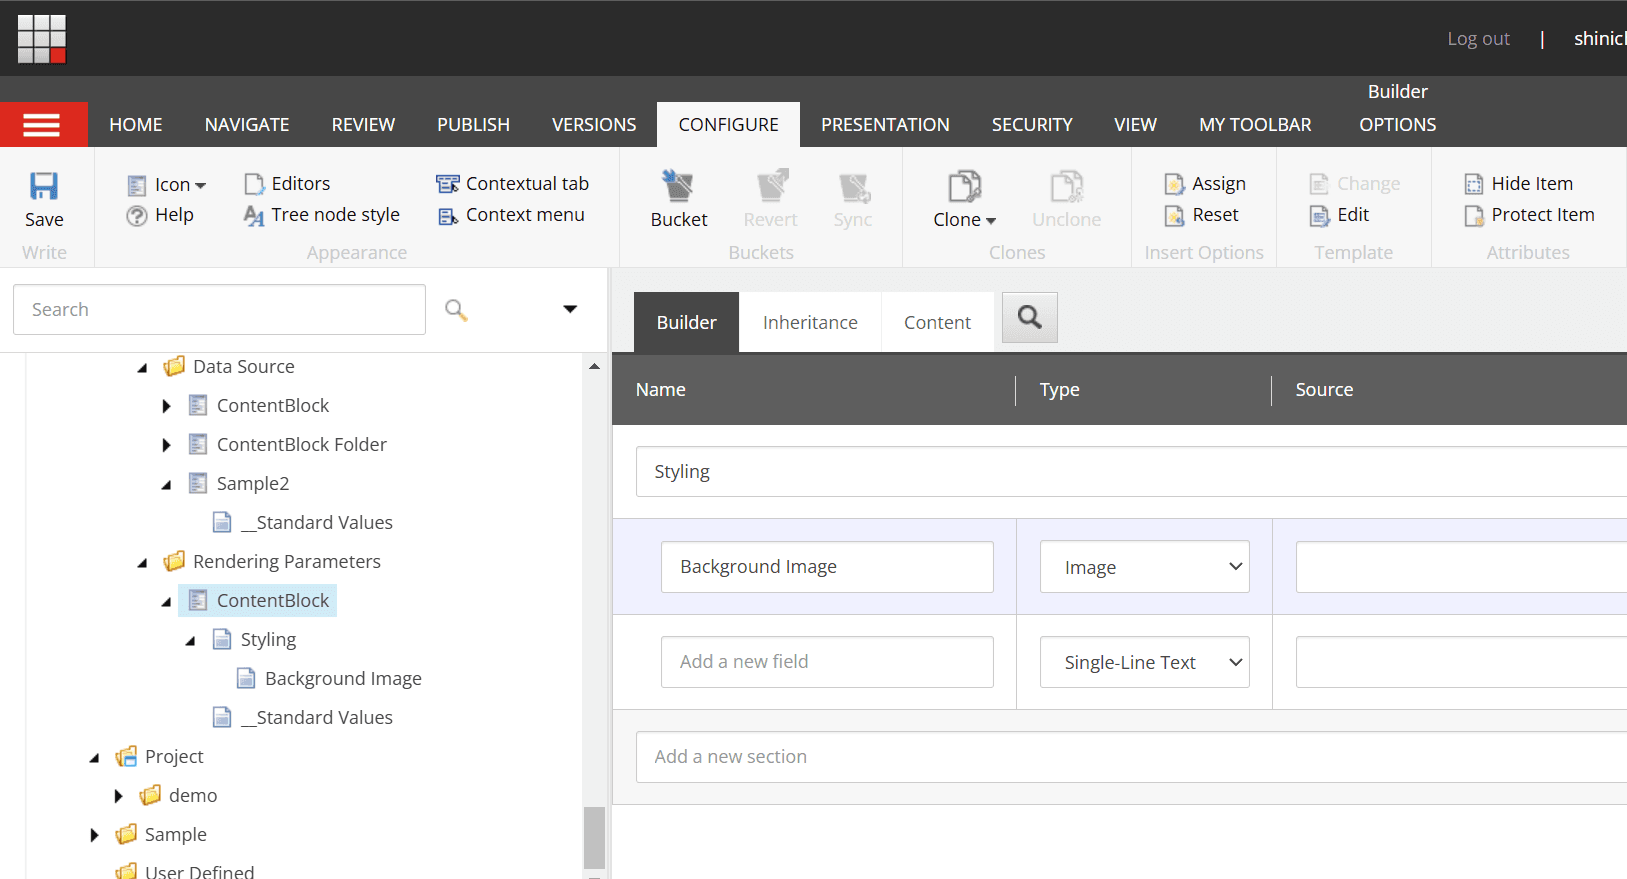Click the magnifier icon beside the Content tab
The image size is (1627, 879).
(1029, 318)
